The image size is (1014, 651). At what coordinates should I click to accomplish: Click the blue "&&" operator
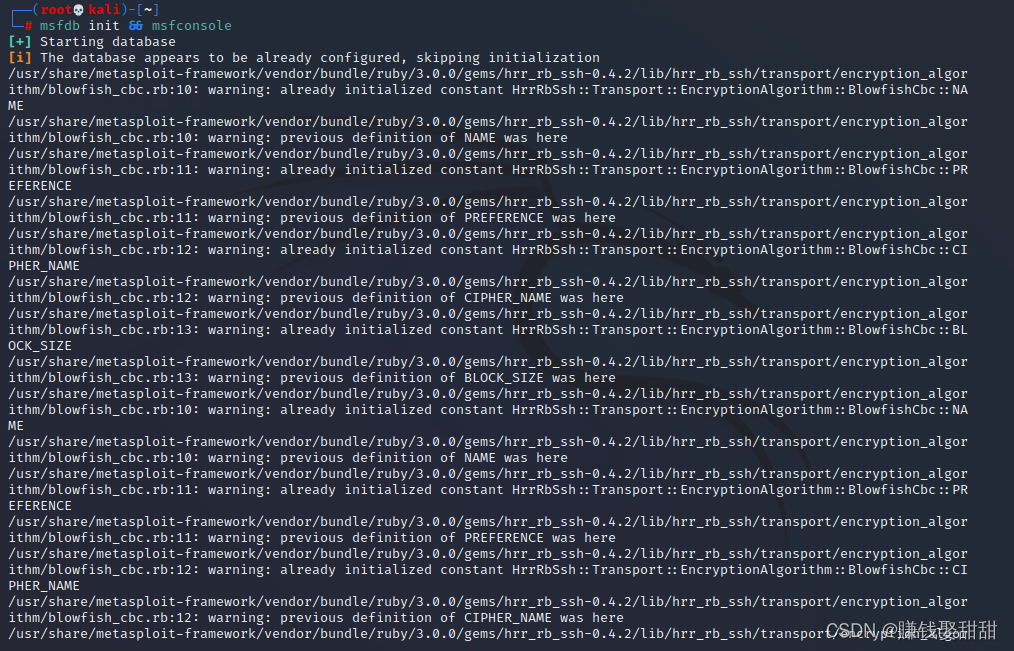pos(135,26)
